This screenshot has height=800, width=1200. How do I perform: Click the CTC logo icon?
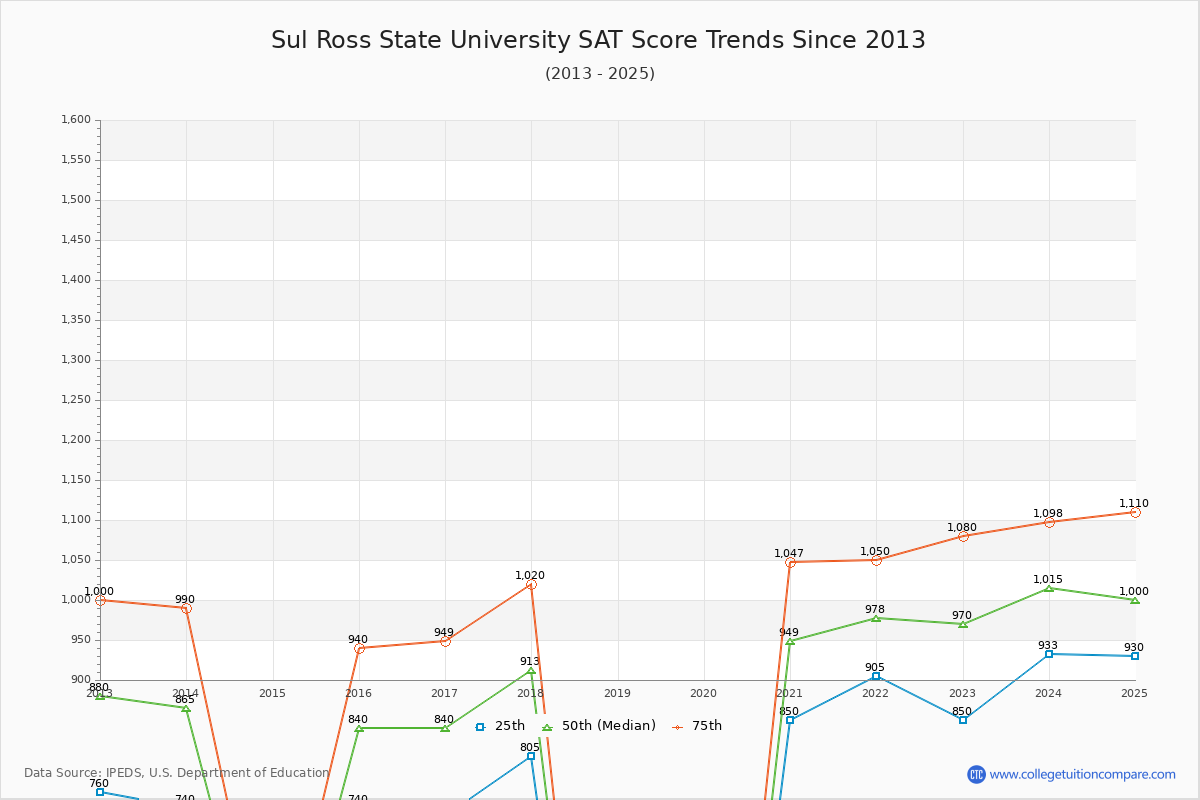tap(976, 774)
